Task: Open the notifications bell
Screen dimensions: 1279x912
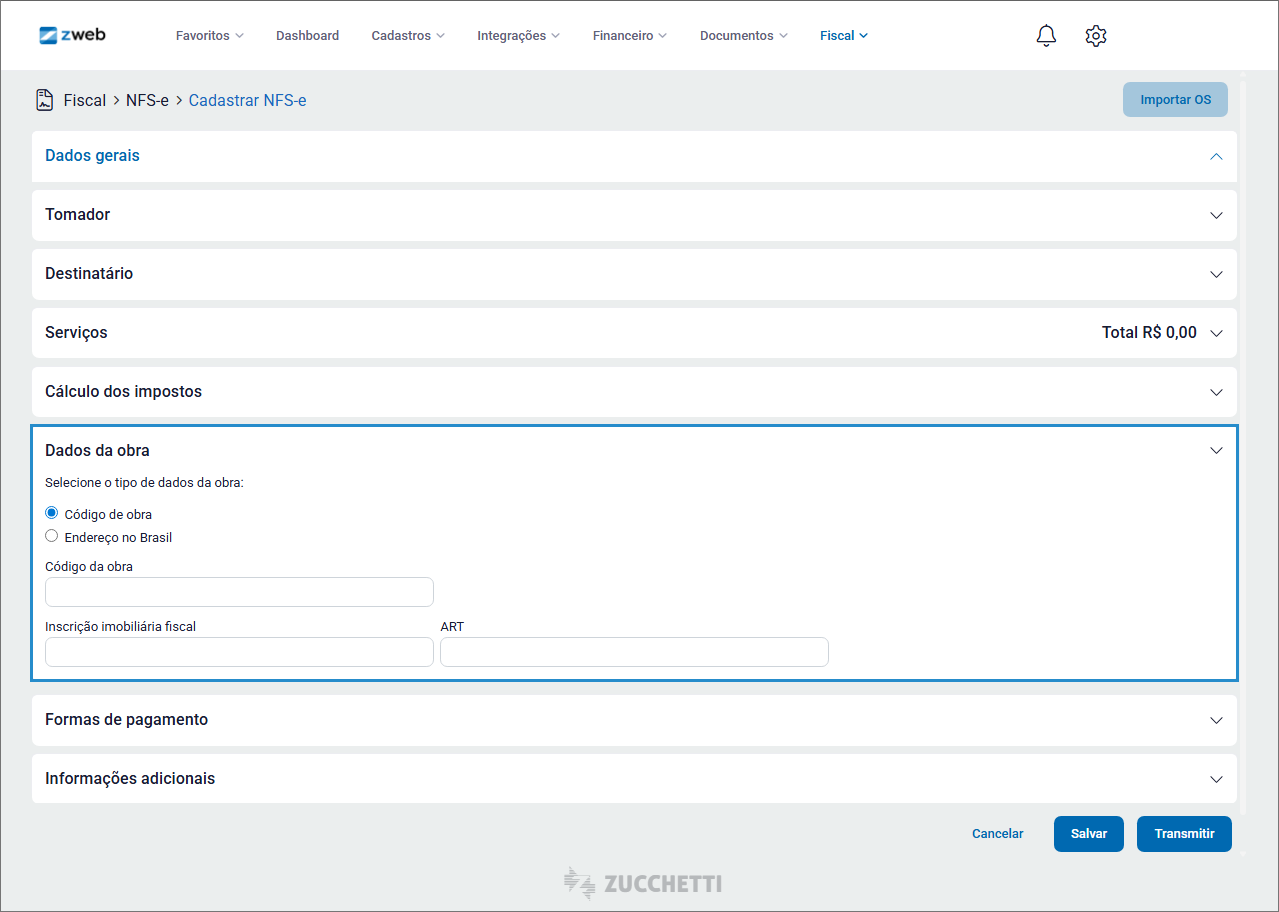Action: [1046, 36]
